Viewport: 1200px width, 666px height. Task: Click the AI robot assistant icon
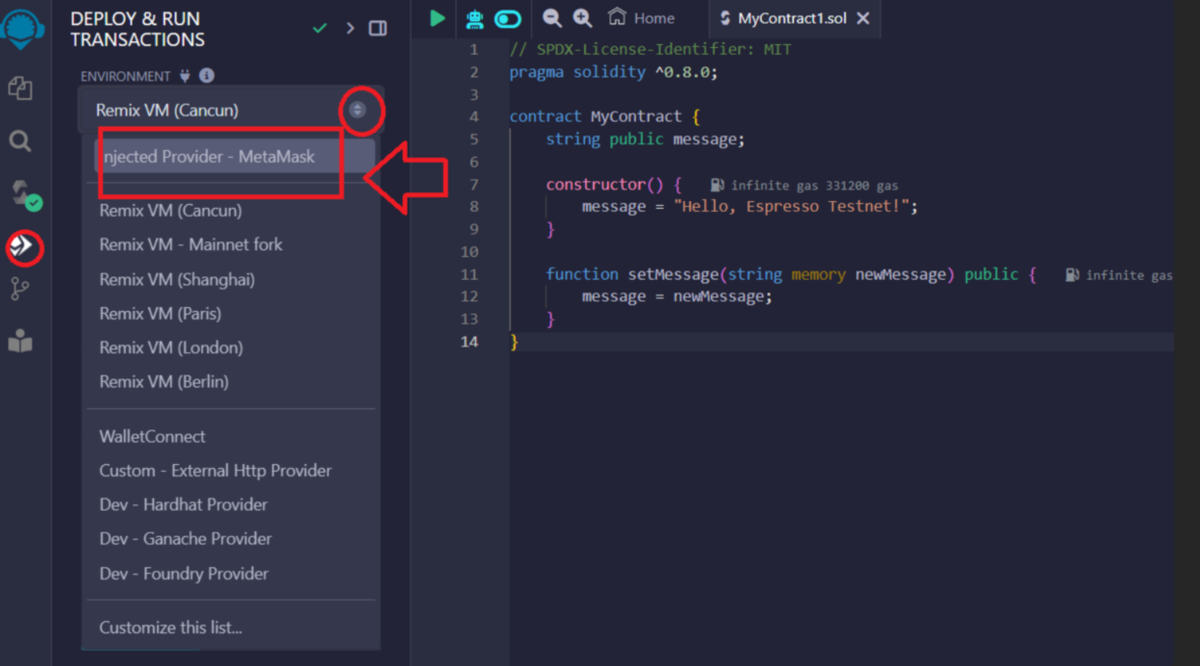click(474, 18)
